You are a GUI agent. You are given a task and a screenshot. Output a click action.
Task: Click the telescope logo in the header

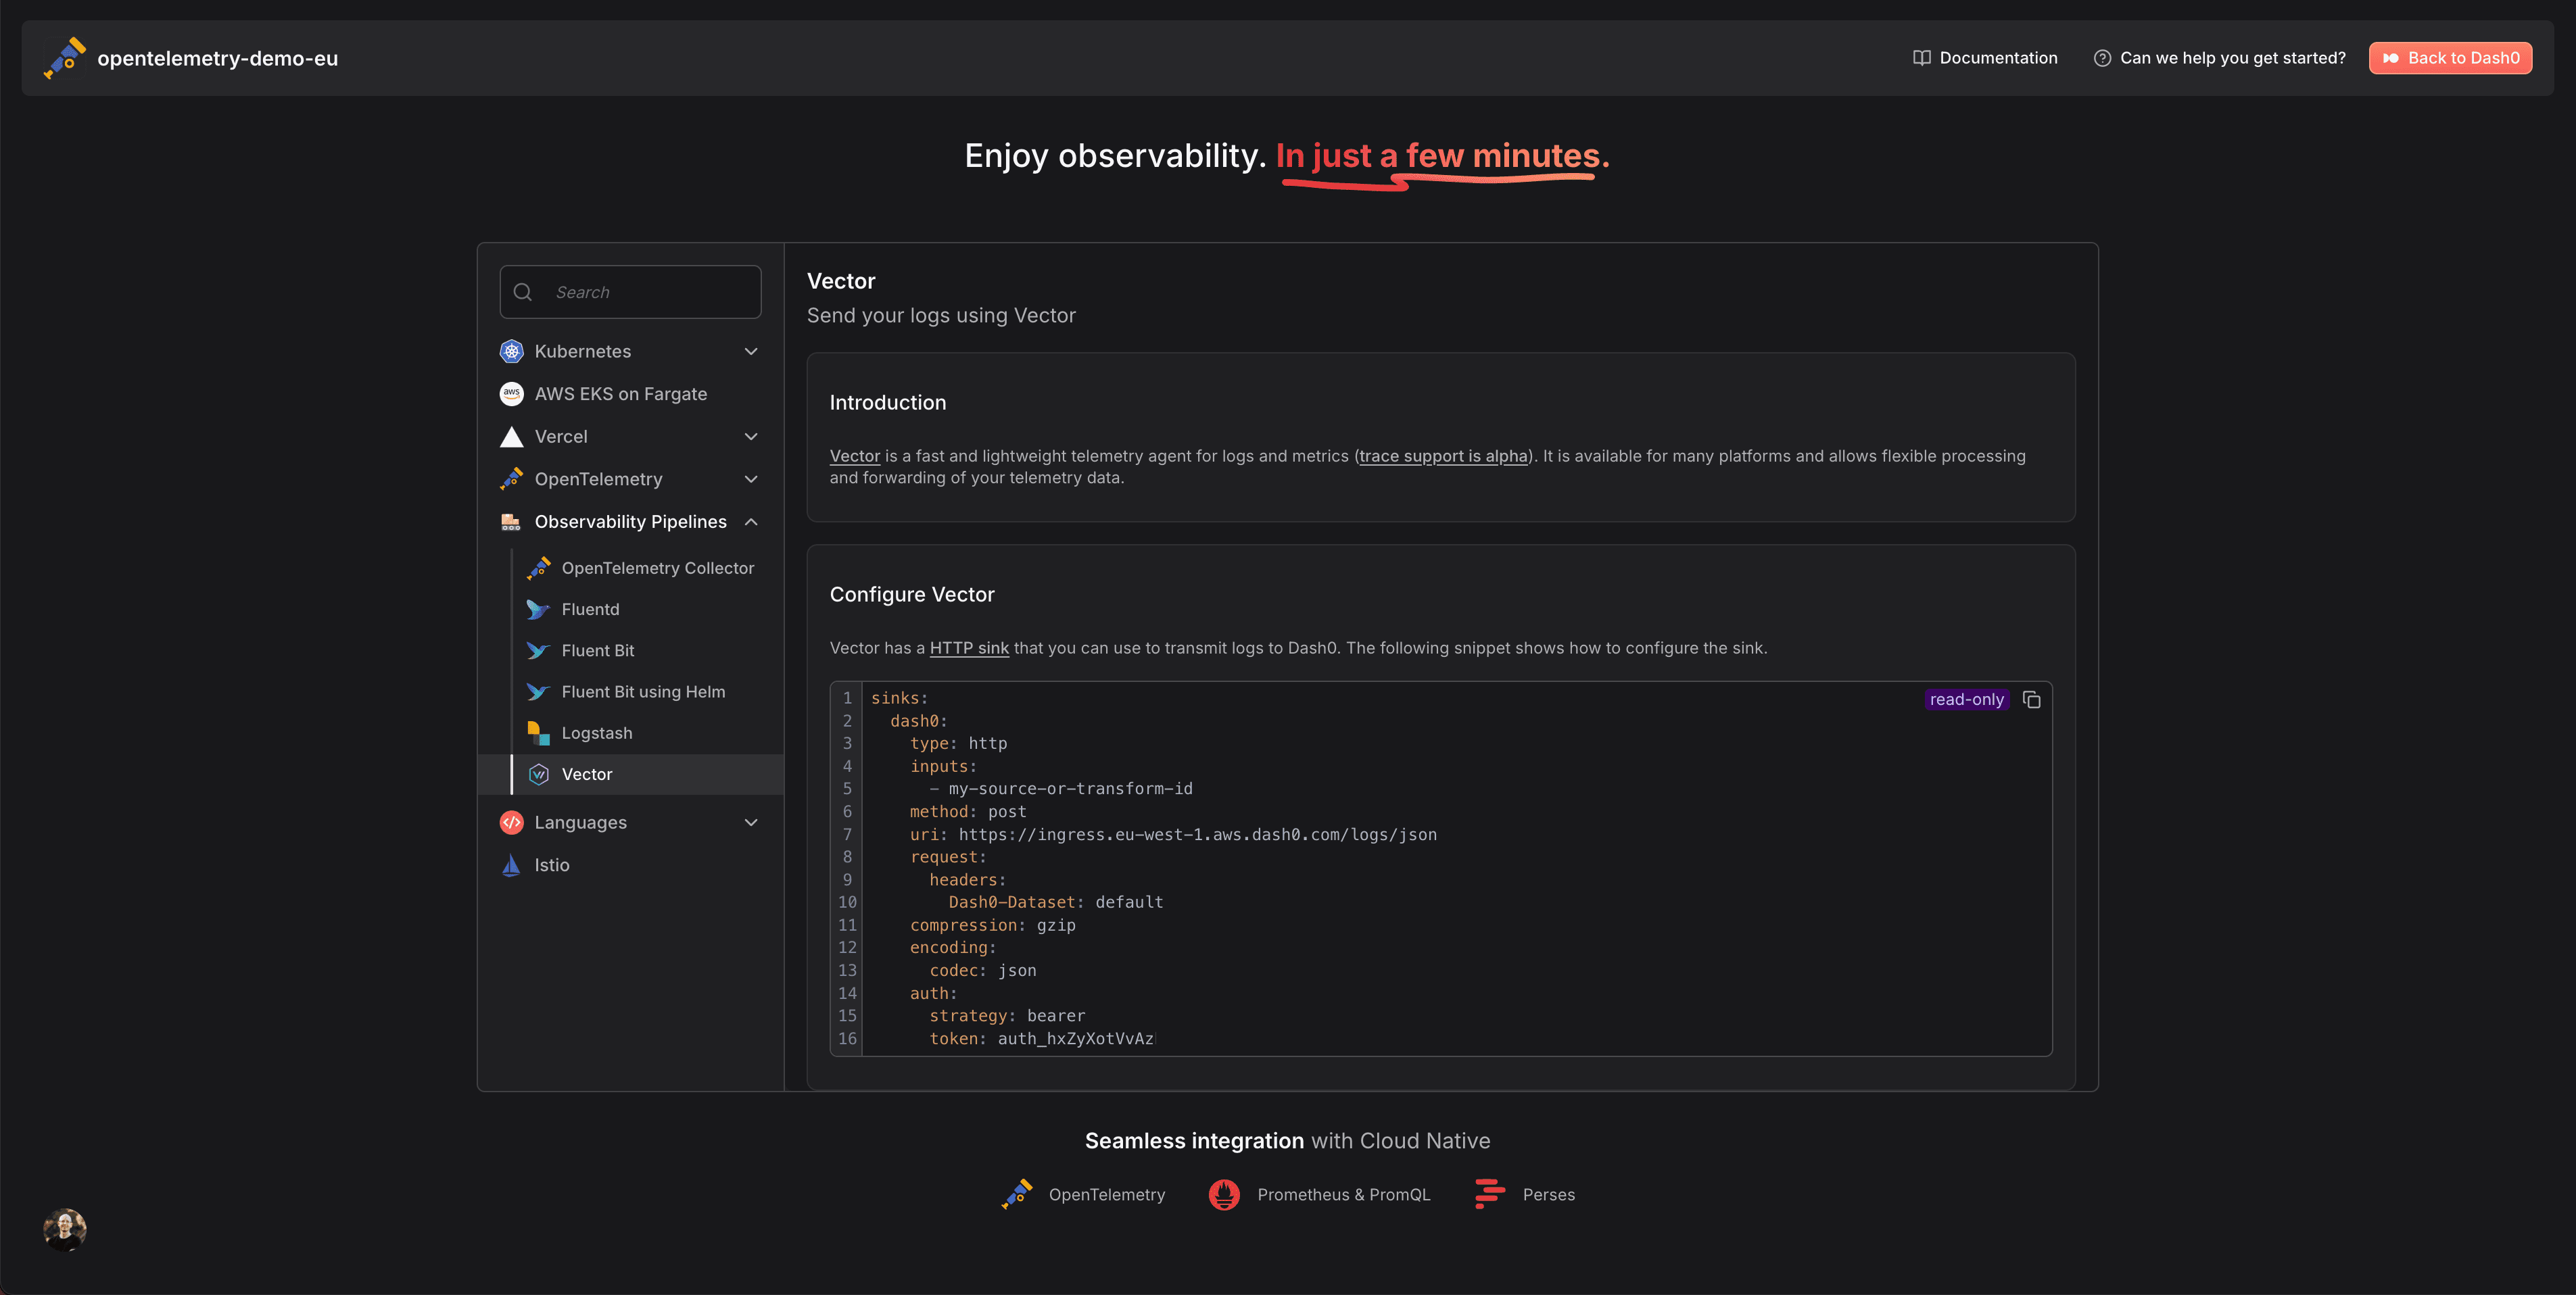click(x=65, y=58)
